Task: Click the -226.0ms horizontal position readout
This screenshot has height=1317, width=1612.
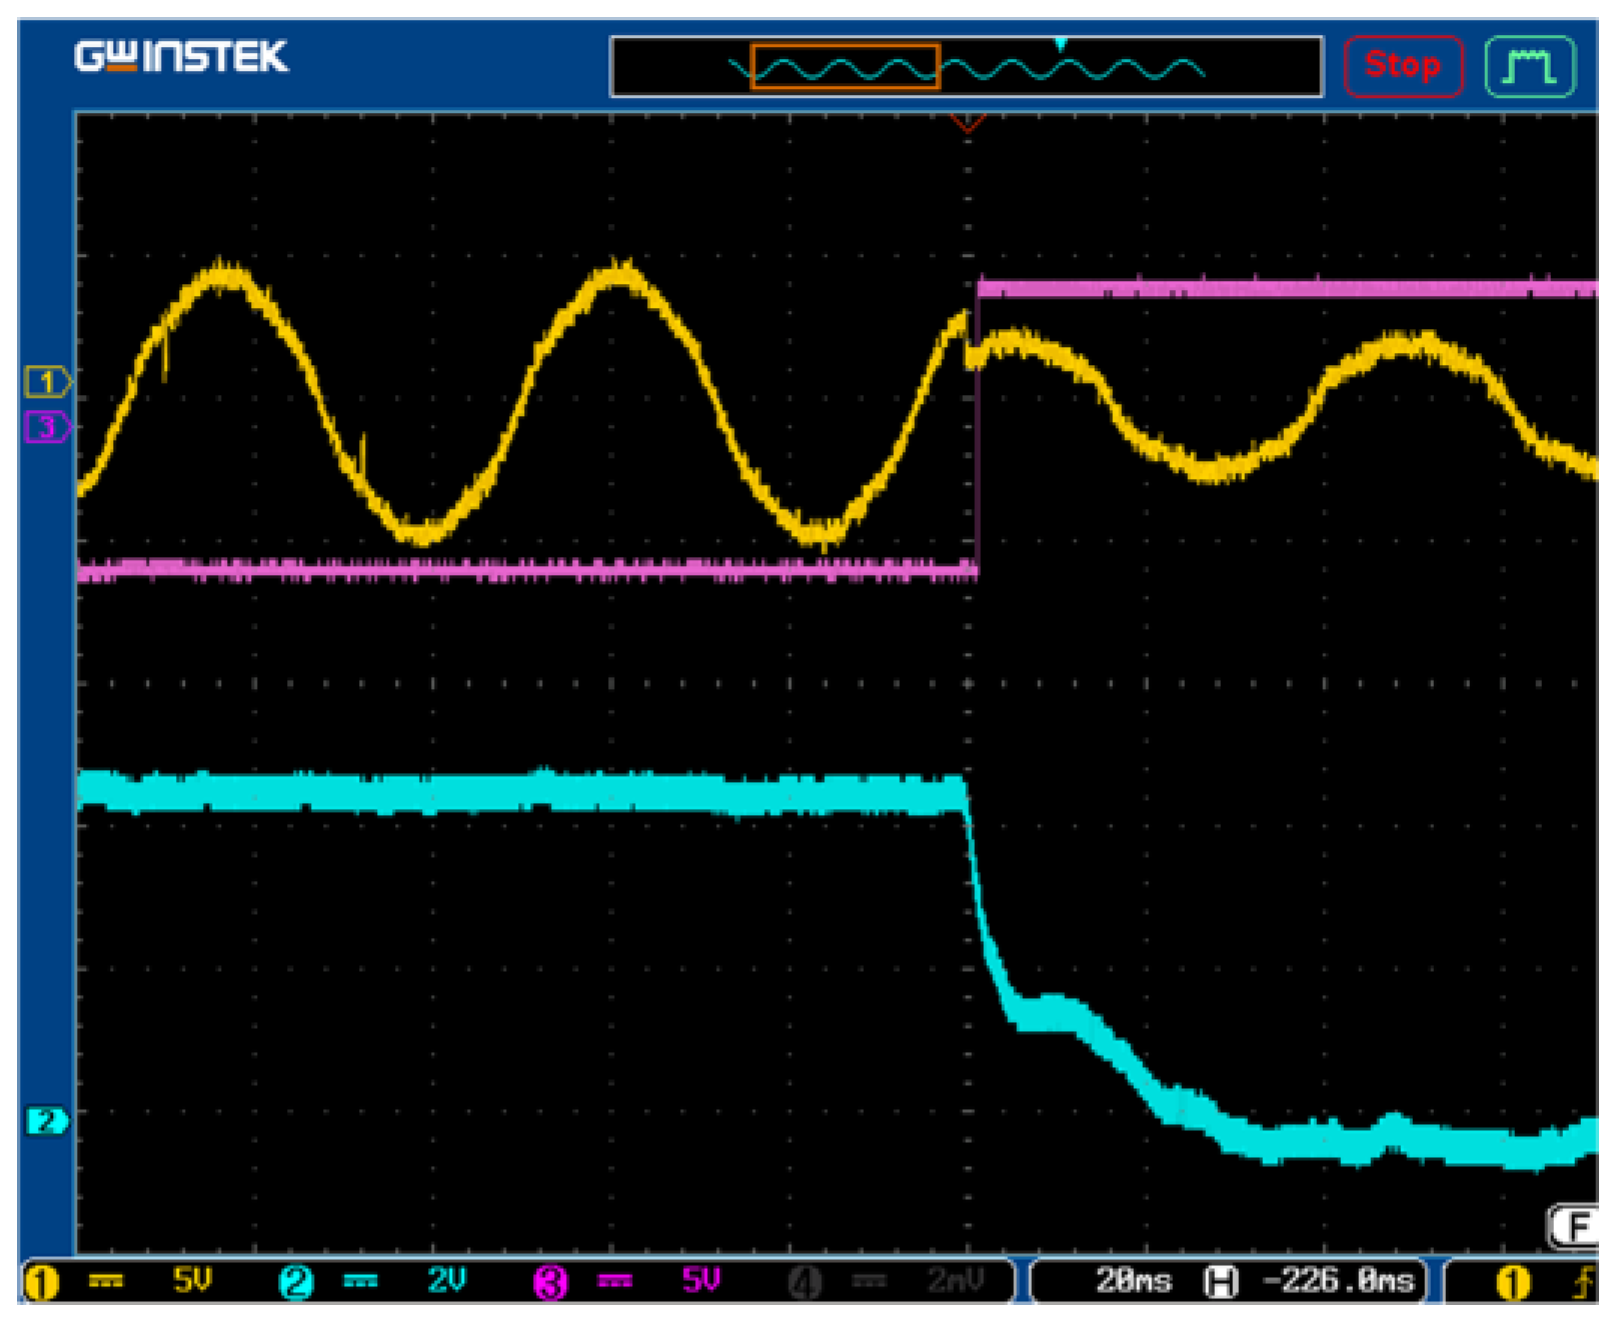Action: [1337, 1281]
